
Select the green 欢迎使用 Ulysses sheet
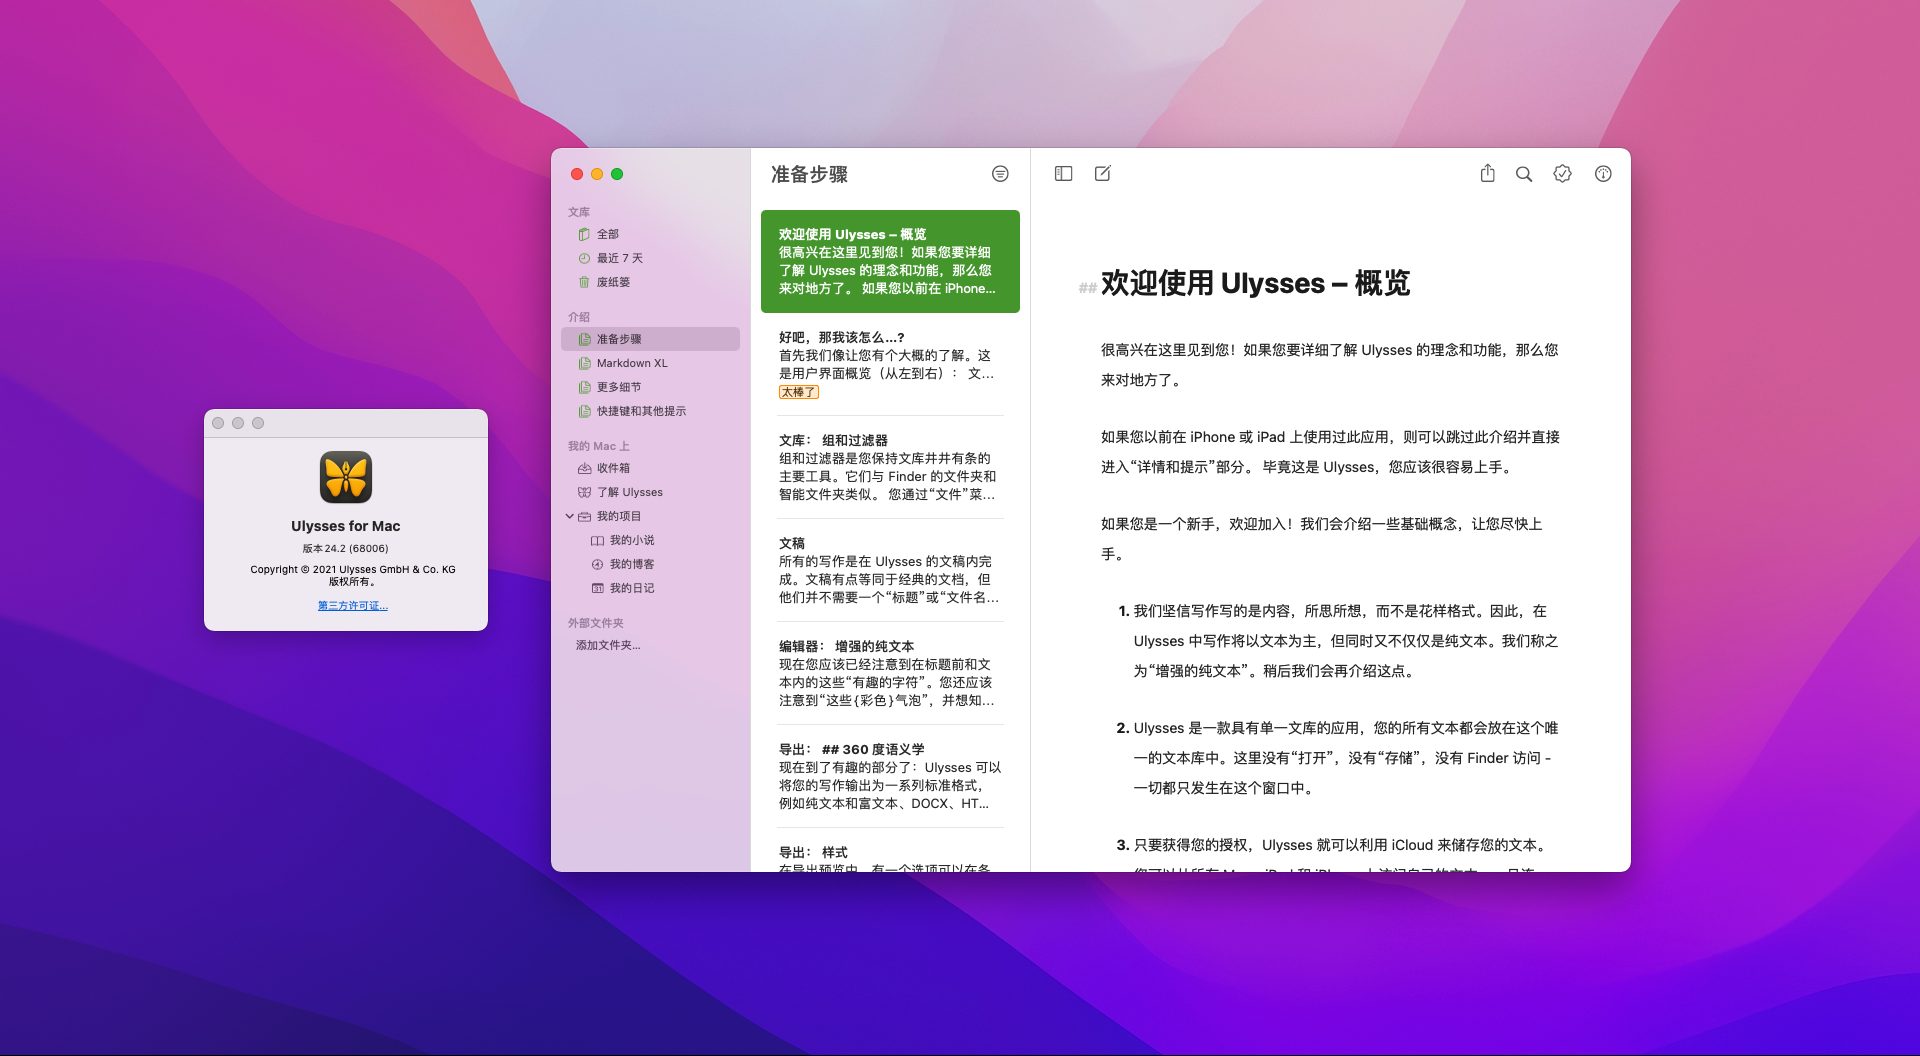click(890, 260)
